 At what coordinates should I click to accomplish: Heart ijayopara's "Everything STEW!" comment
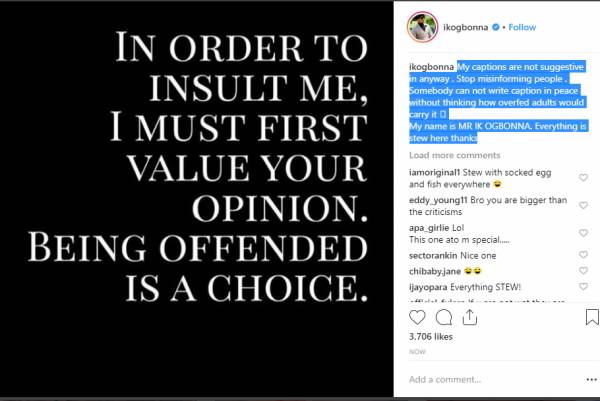click(x=583, y=287)
